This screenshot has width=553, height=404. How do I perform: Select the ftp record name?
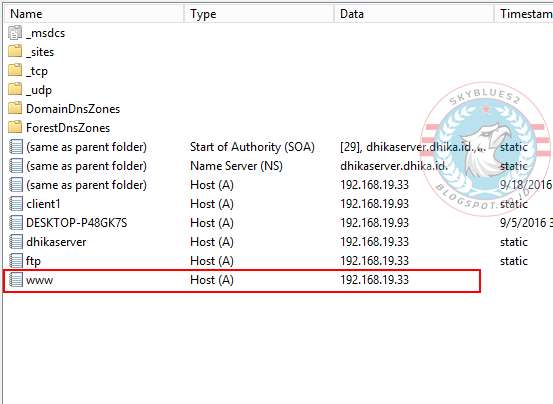[34, 261]
